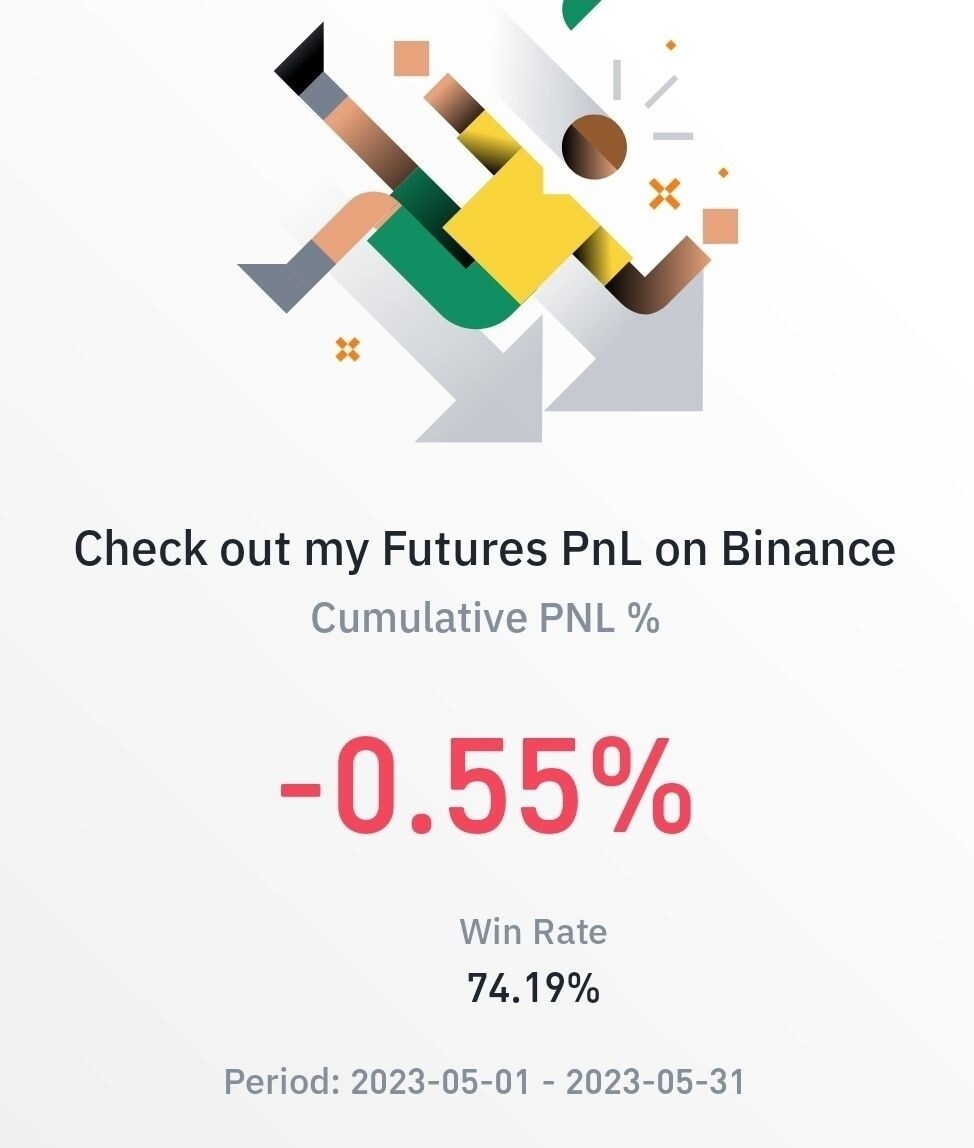Click the 74.19% win rate value

click(x=533, y=988)
